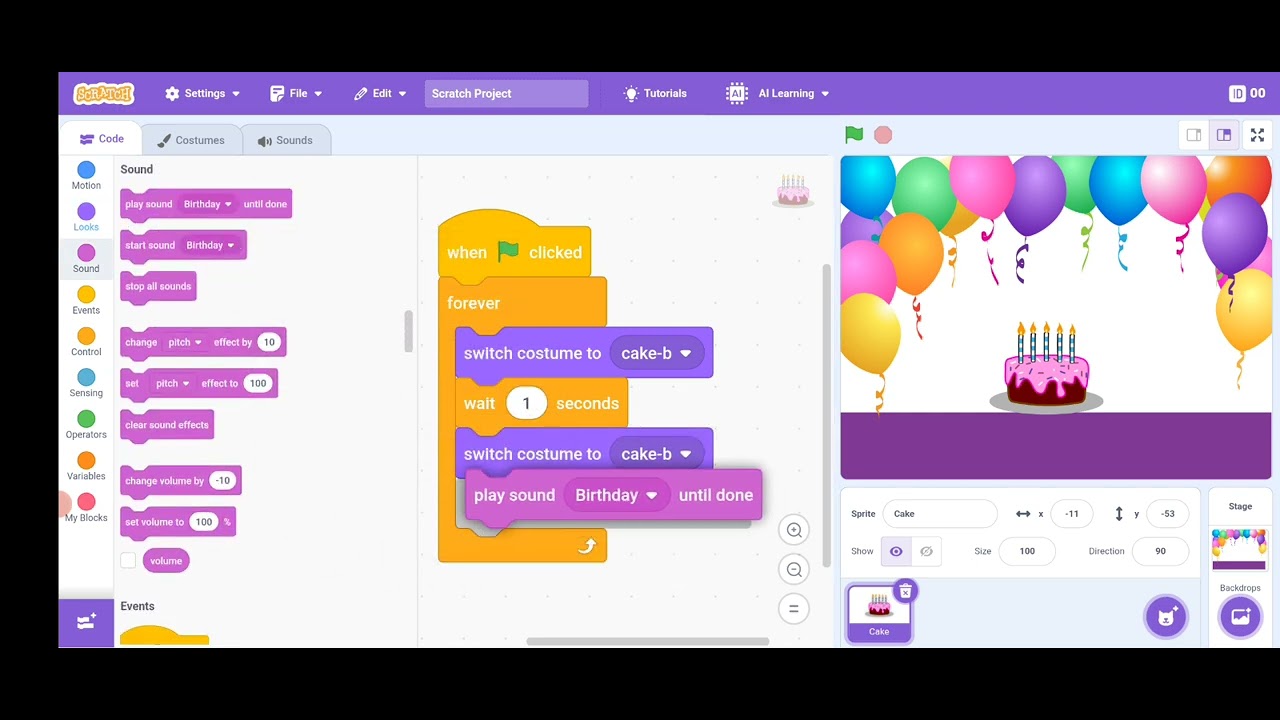The image size is (1280, 720).
Task: Switch to small stage layout
Action: pyautogui.click(x=1194, y=135)
